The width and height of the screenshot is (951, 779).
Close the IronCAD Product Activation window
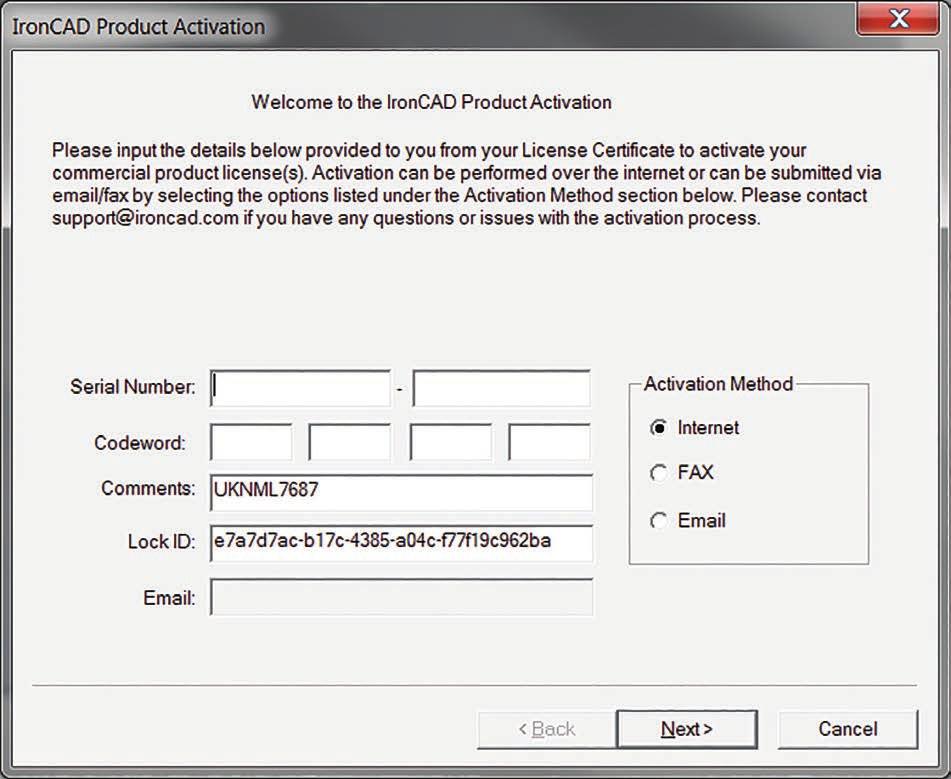pos(899,18)
